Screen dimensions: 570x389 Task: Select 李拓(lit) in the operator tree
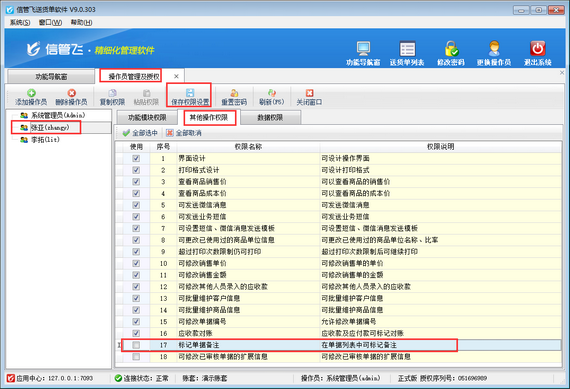45,140
